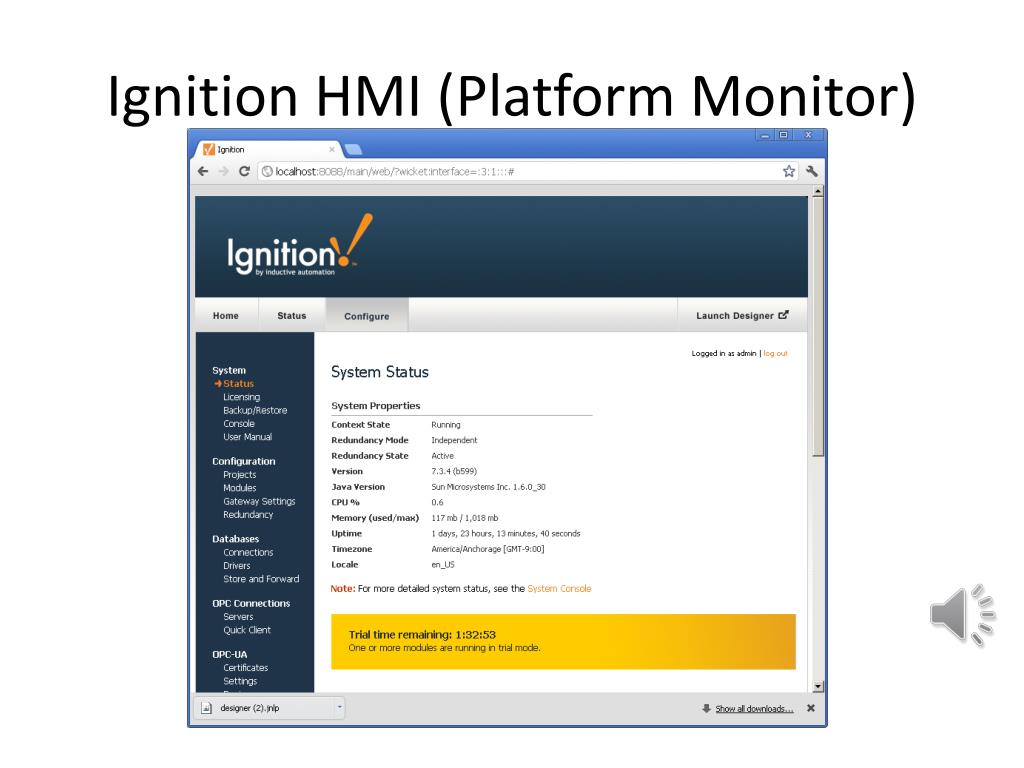Open Modules in sidebar
Viewport: 1024px width, 768px height.
tap(240, 488)
